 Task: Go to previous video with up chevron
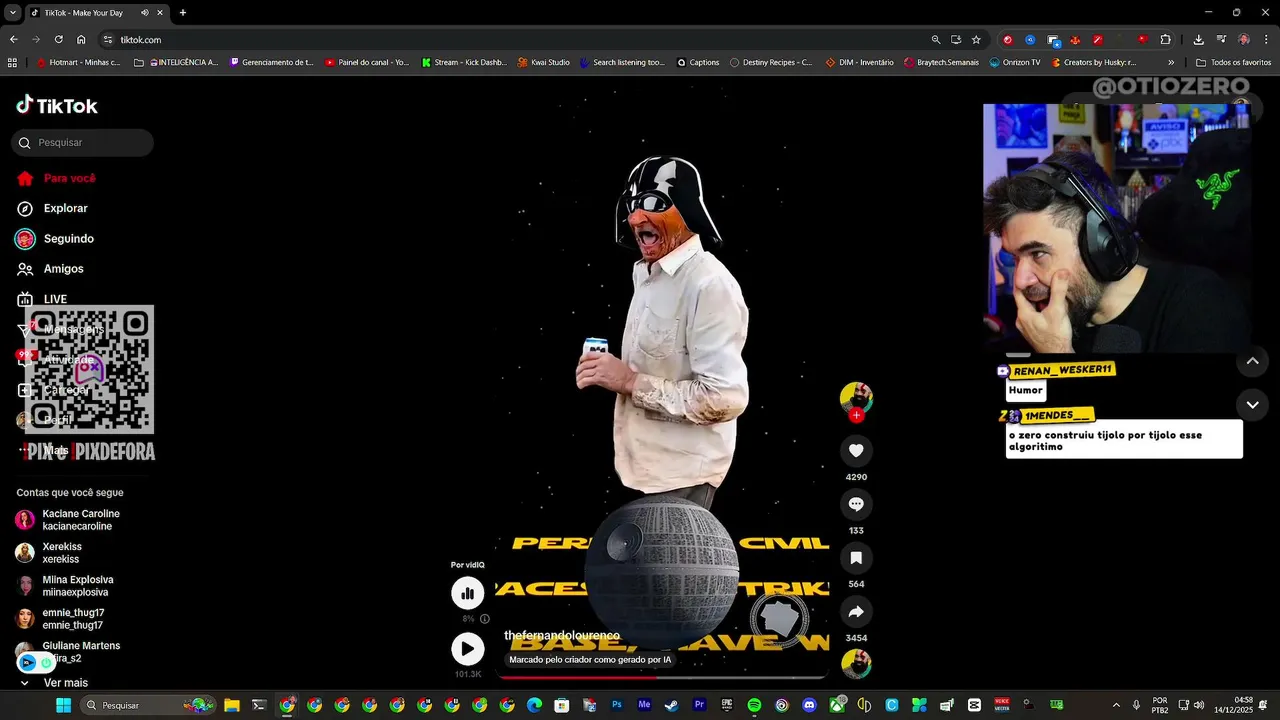[1252, 361]
